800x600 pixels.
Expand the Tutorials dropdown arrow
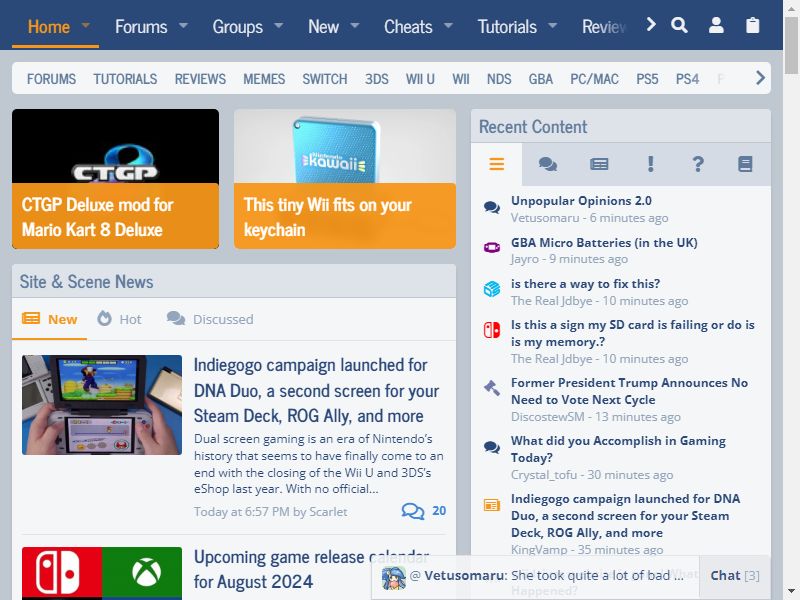(553, 24)
